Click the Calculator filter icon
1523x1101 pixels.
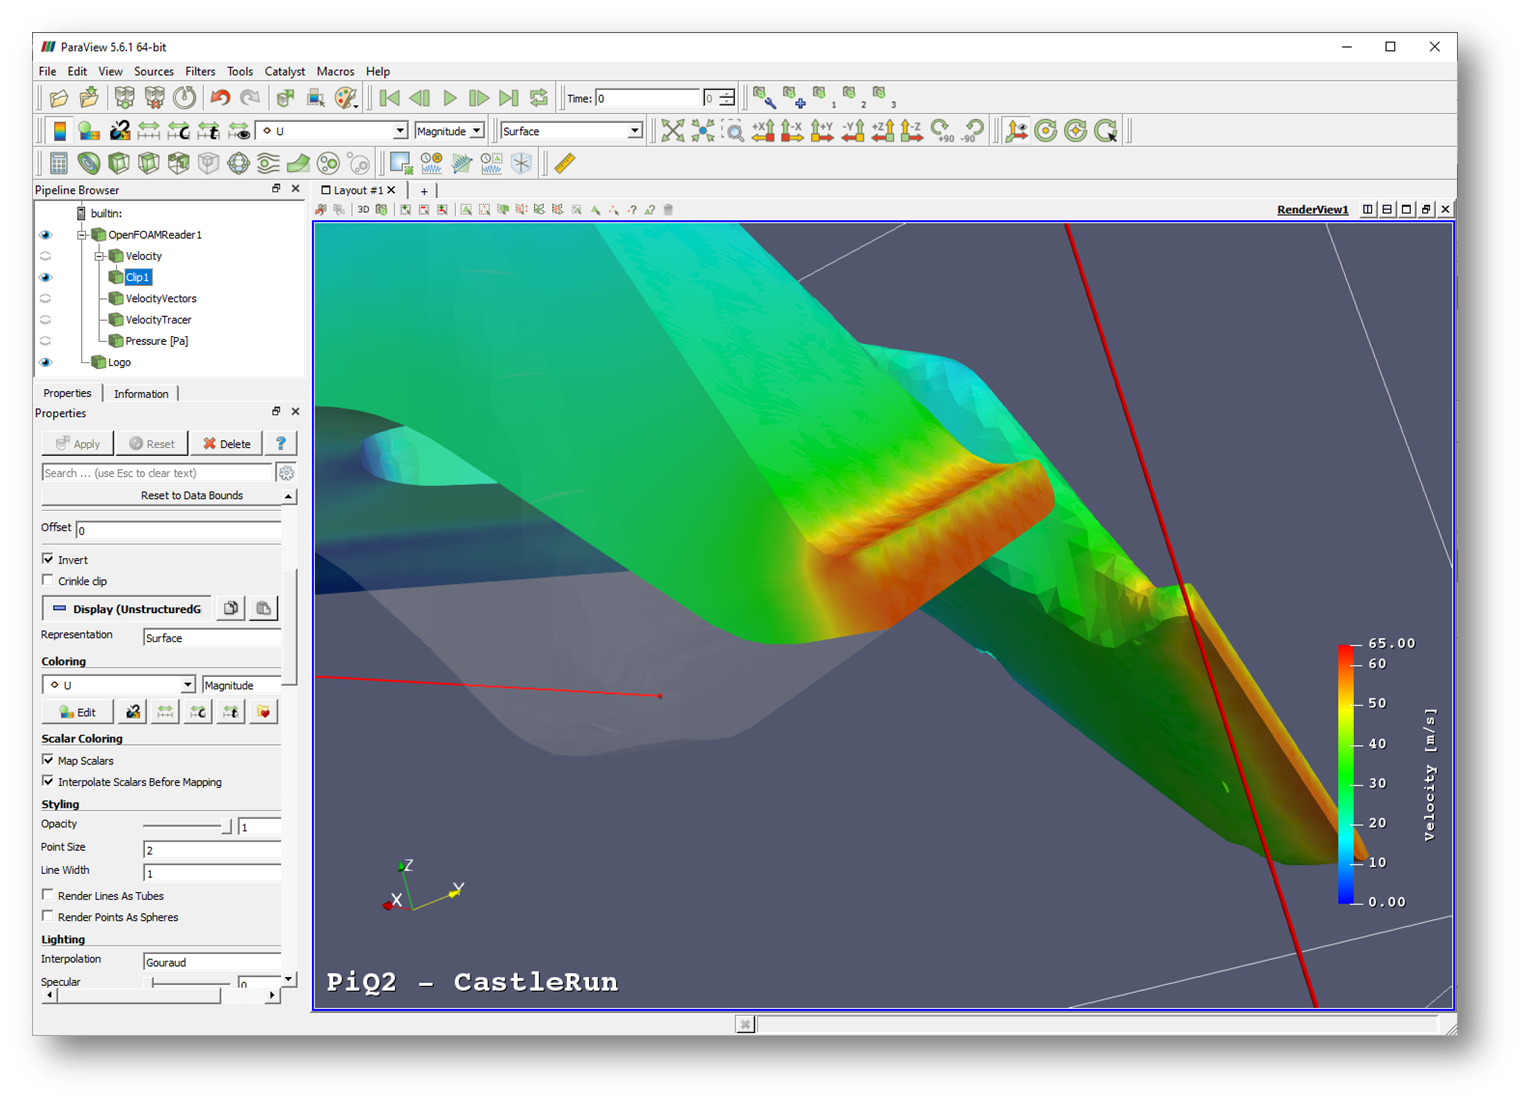coord(59,163)
